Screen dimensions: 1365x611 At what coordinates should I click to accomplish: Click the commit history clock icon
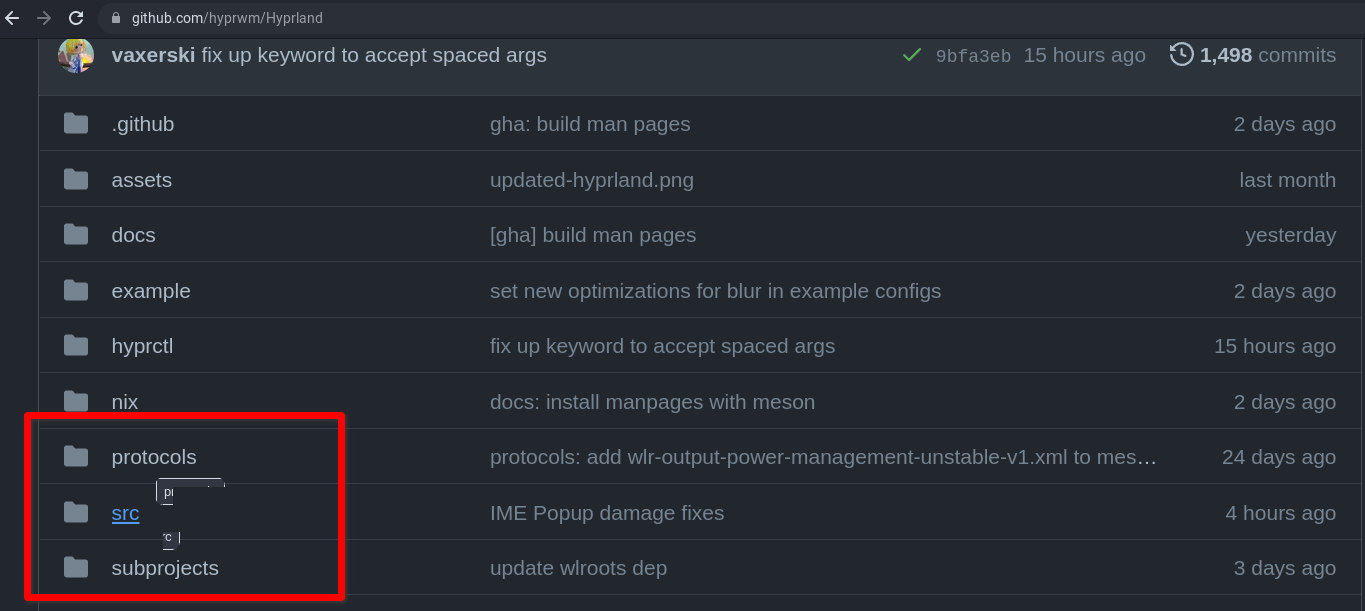(x=1181, y=54)
